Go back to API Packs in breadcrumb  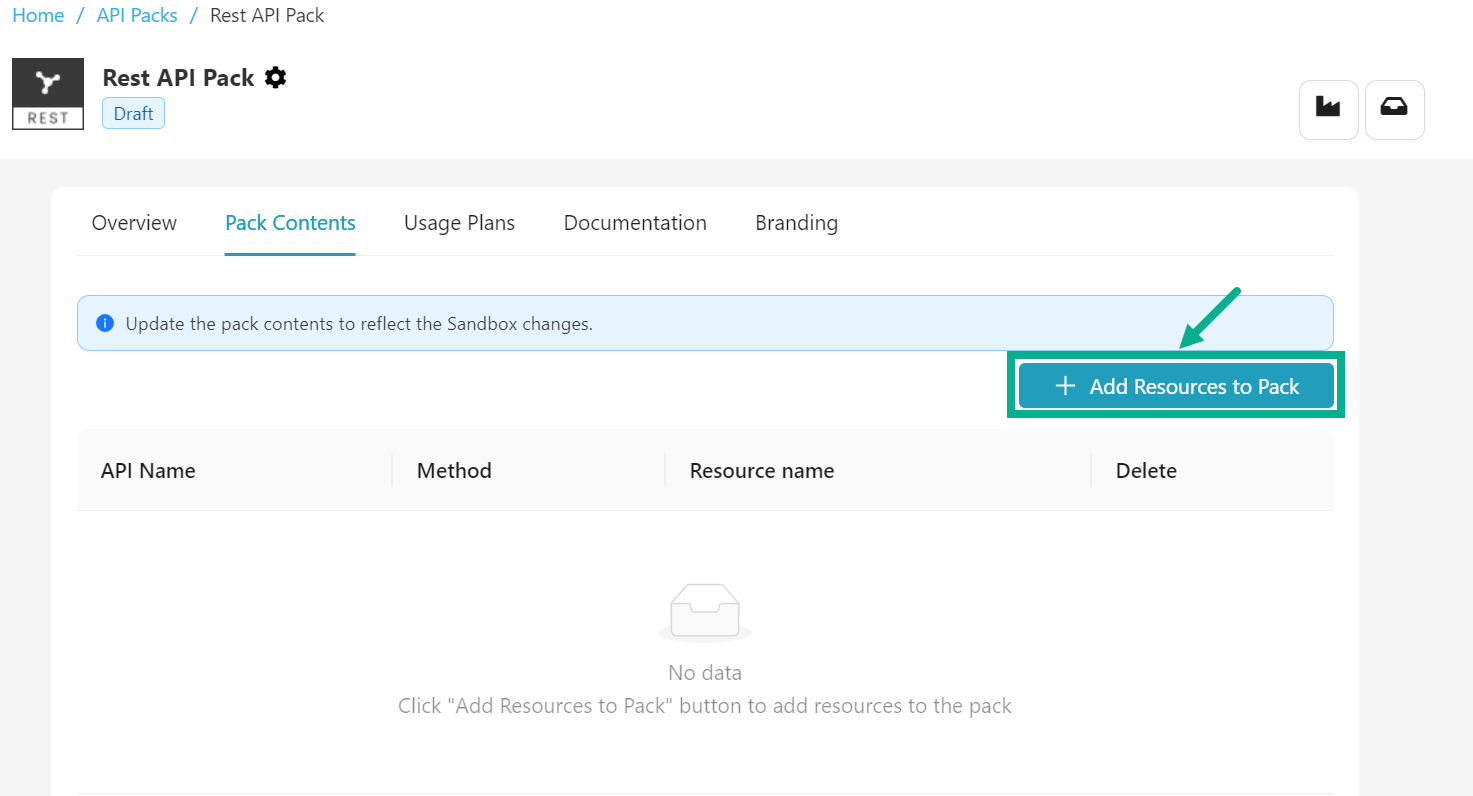pos(137,16)
